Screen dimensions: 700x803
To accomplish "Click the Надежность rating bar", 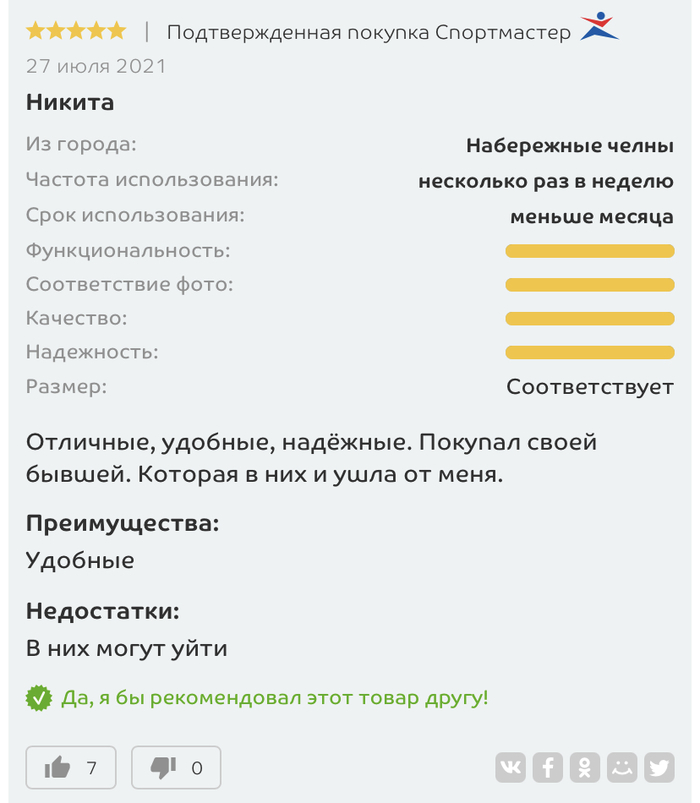I will coord(589,352).
